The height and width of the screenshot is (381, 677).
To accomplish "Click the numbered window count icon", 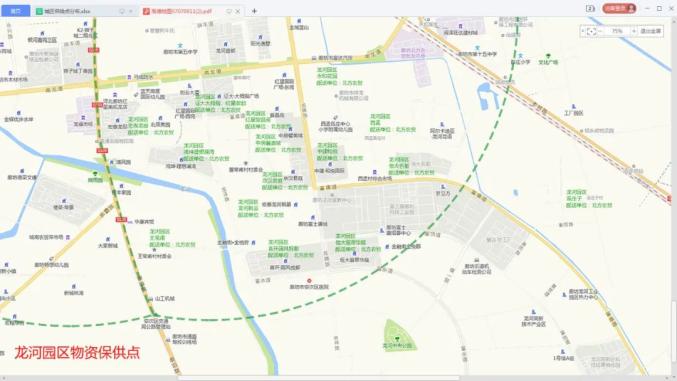I will [x=590, y=8].
